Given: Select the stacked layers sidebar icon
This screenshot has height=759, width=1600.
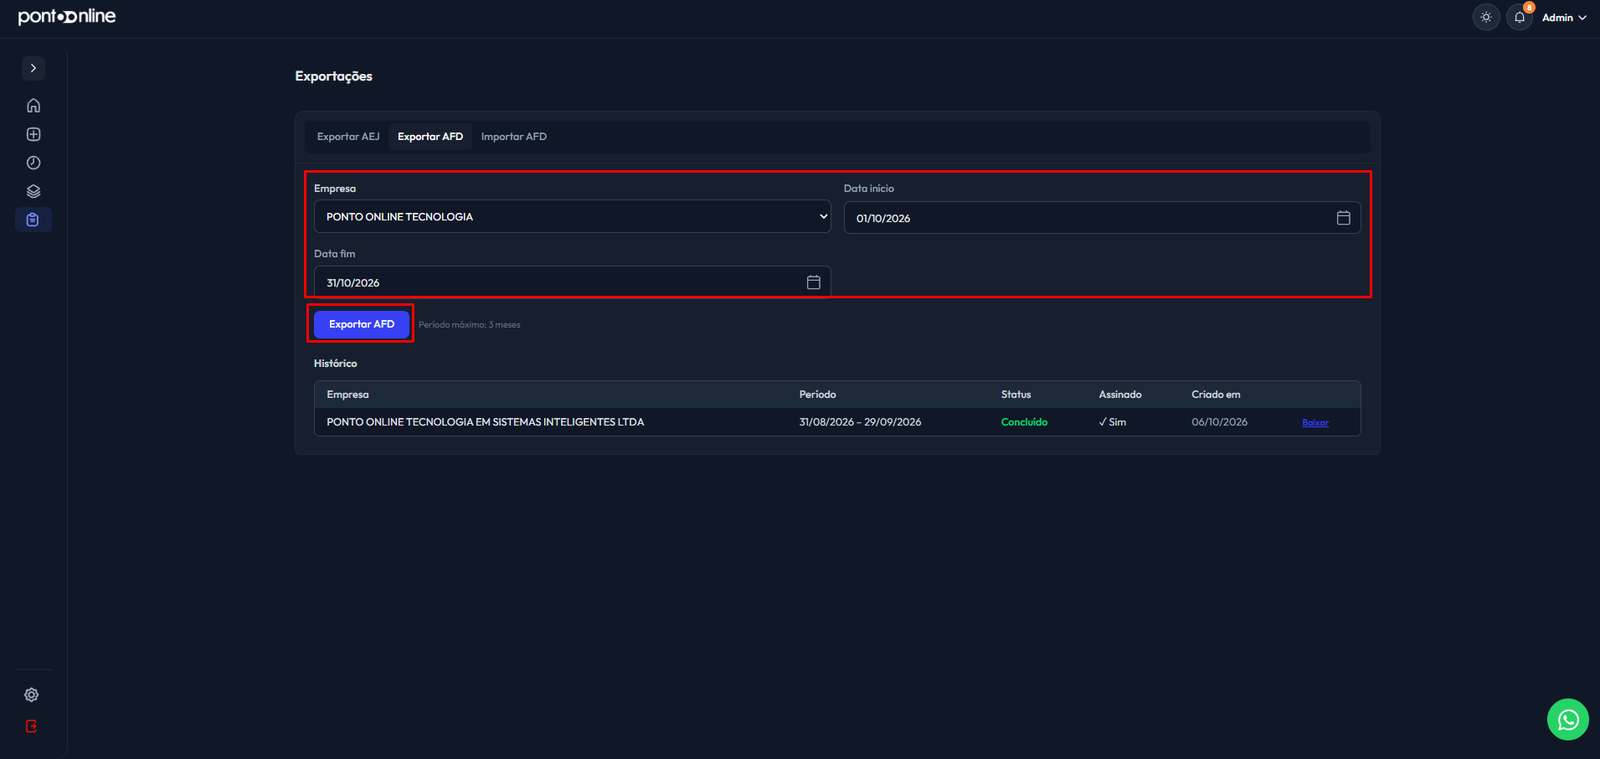Looking at the screenshot, I should click(x=33, y=191).
